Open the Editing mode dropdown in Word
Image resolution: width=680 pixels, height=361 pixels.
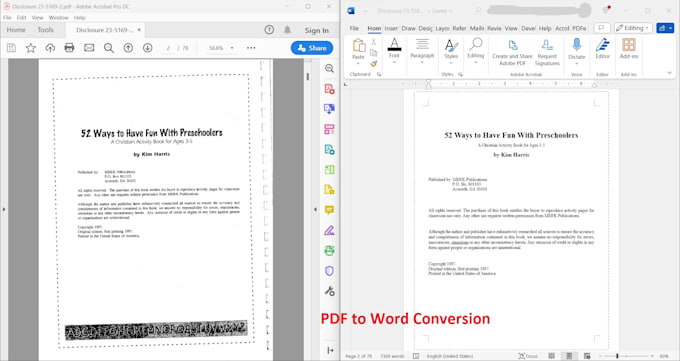coord(633,28)
